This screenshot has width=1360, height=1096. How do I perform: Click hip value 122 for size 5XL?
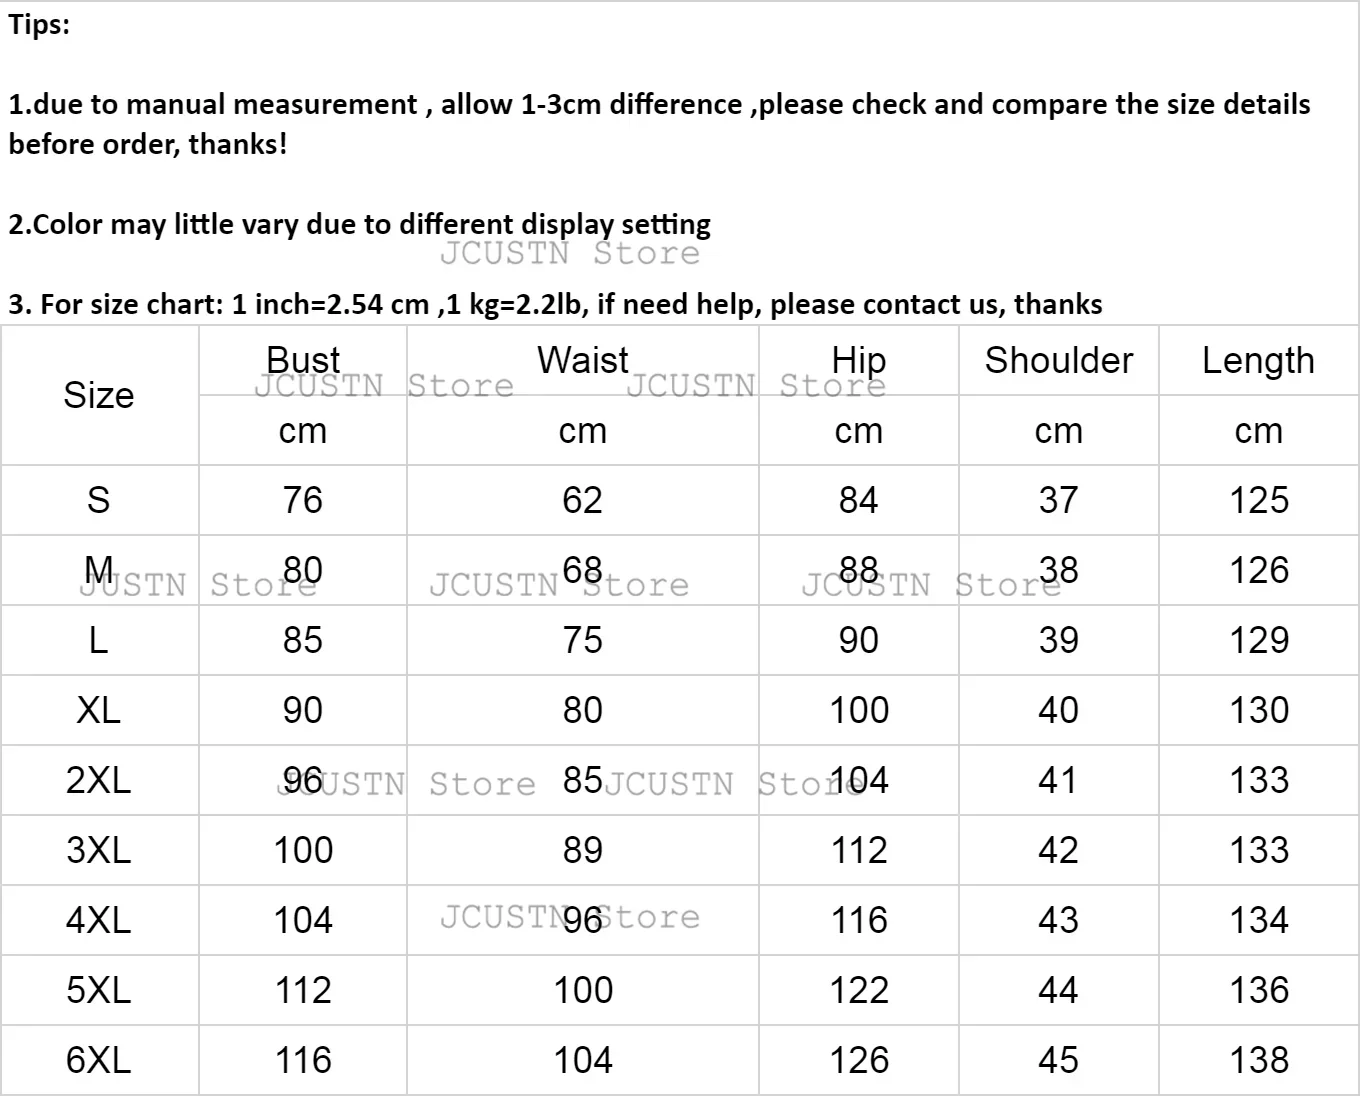coord(858,990)
